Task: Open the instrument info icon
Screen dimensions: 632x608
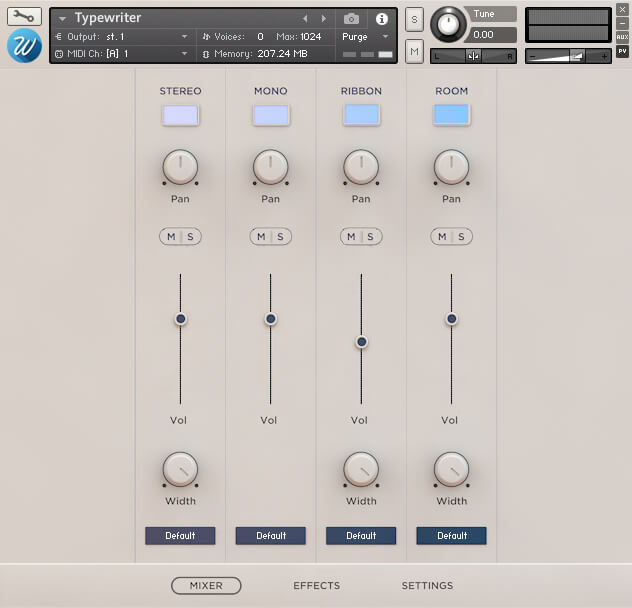Action: click(x=381, y=19)
